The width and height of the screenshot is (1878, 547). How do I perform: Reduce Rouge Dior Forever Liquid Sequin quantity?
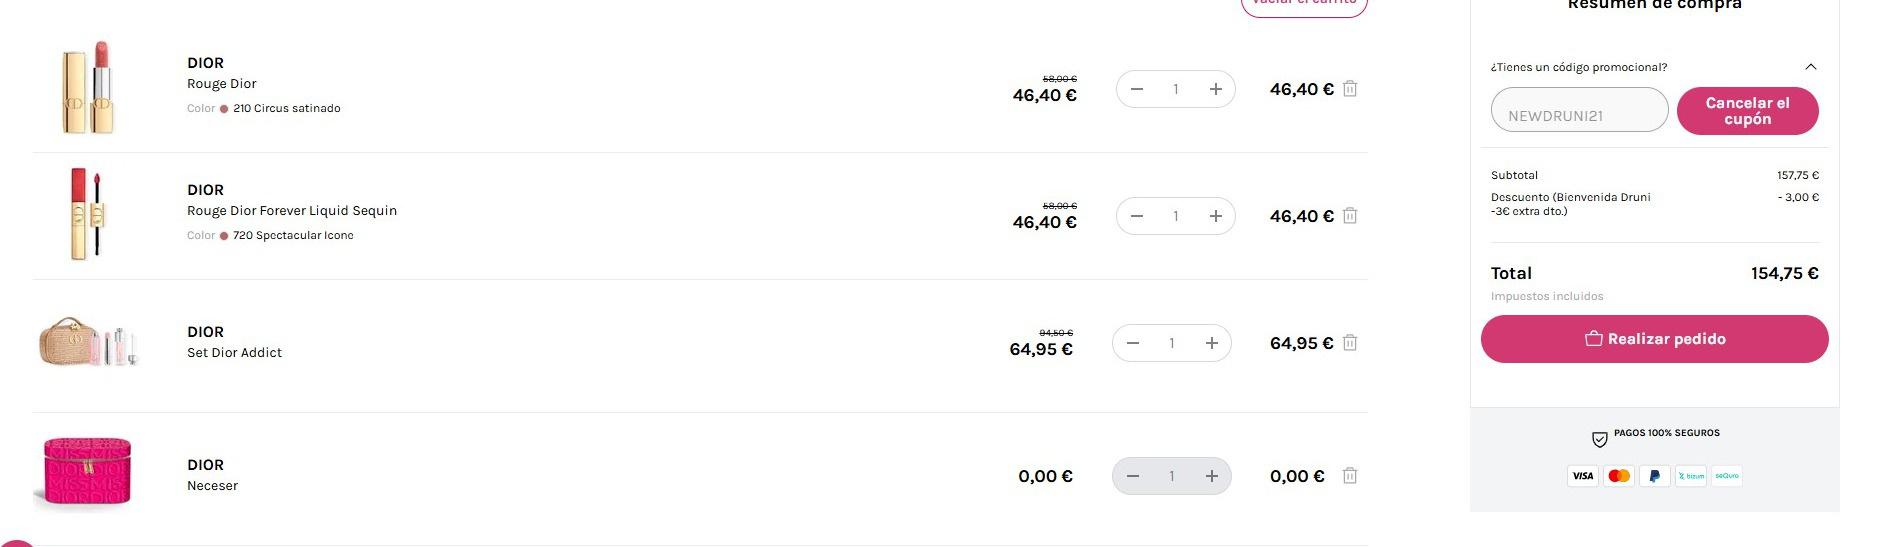click(x=1137, y=216)
